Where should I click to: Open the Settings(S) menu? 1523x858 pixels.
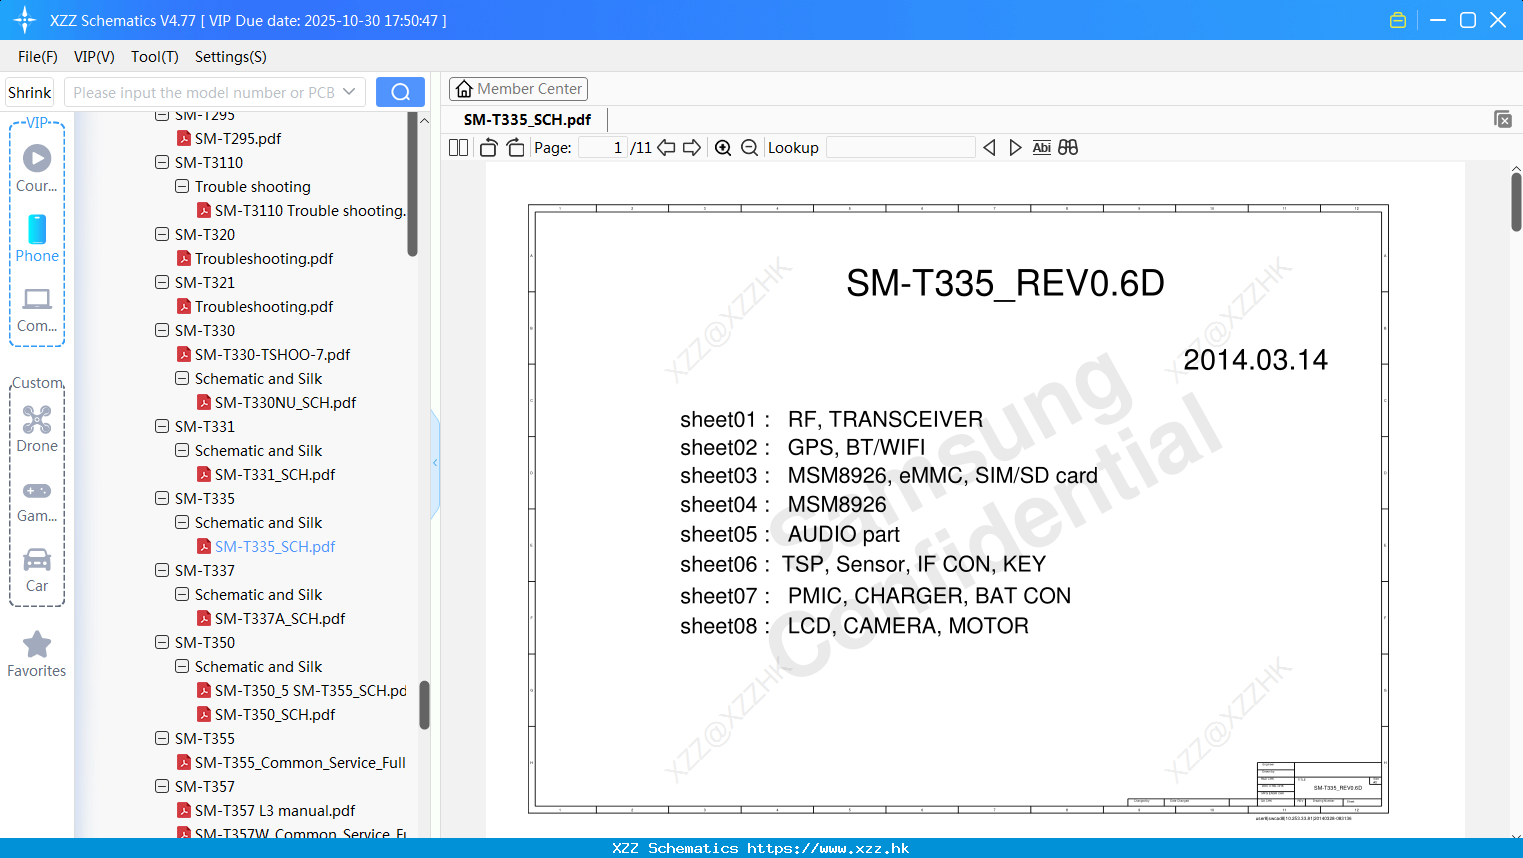(230, 57)
